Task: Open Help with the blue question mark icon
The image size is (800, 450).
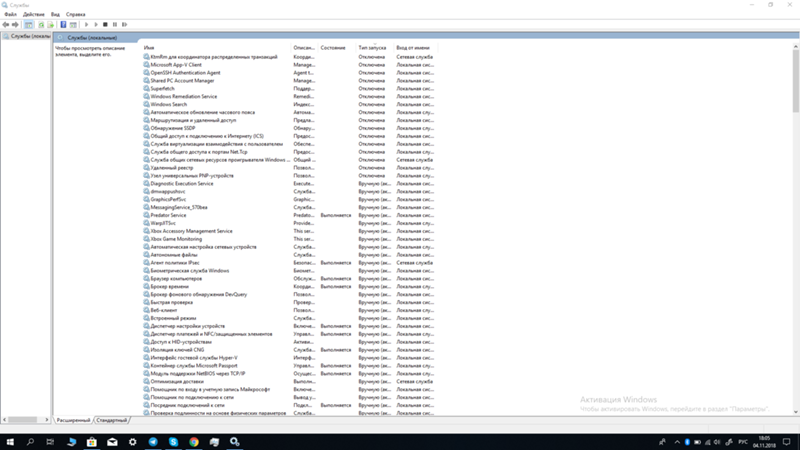Action: tap(63, 24)
